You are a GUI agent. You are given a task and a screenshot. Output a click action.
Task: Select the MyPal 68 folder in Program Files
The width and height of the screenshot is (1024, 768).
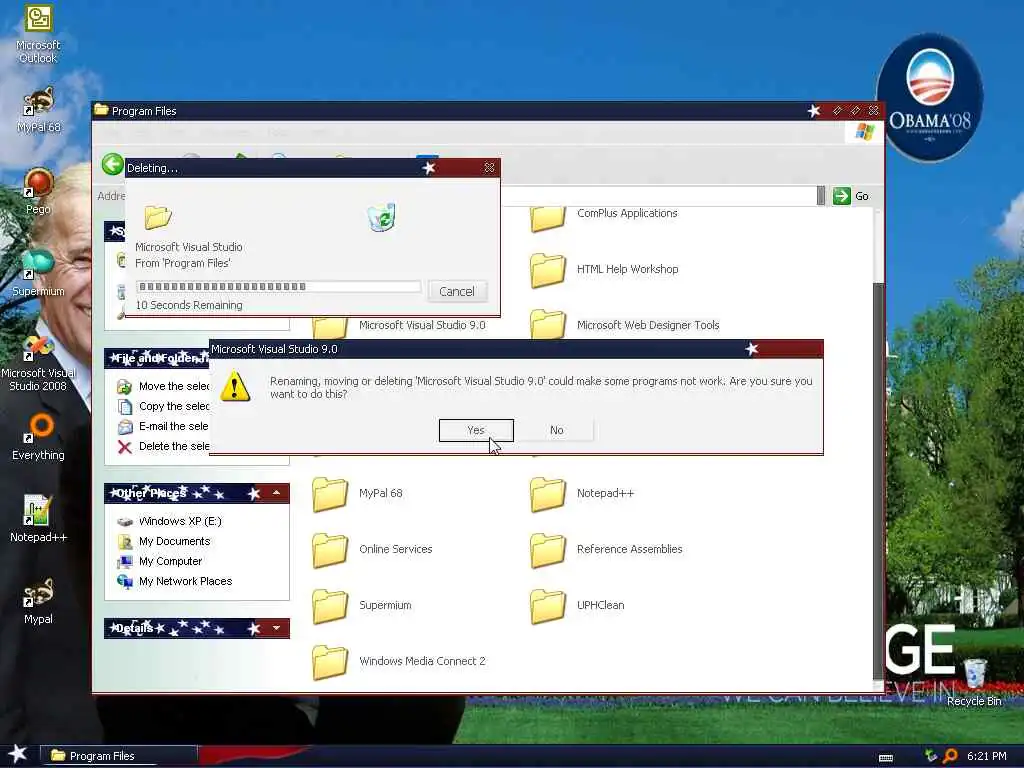[x=357, y=494]
